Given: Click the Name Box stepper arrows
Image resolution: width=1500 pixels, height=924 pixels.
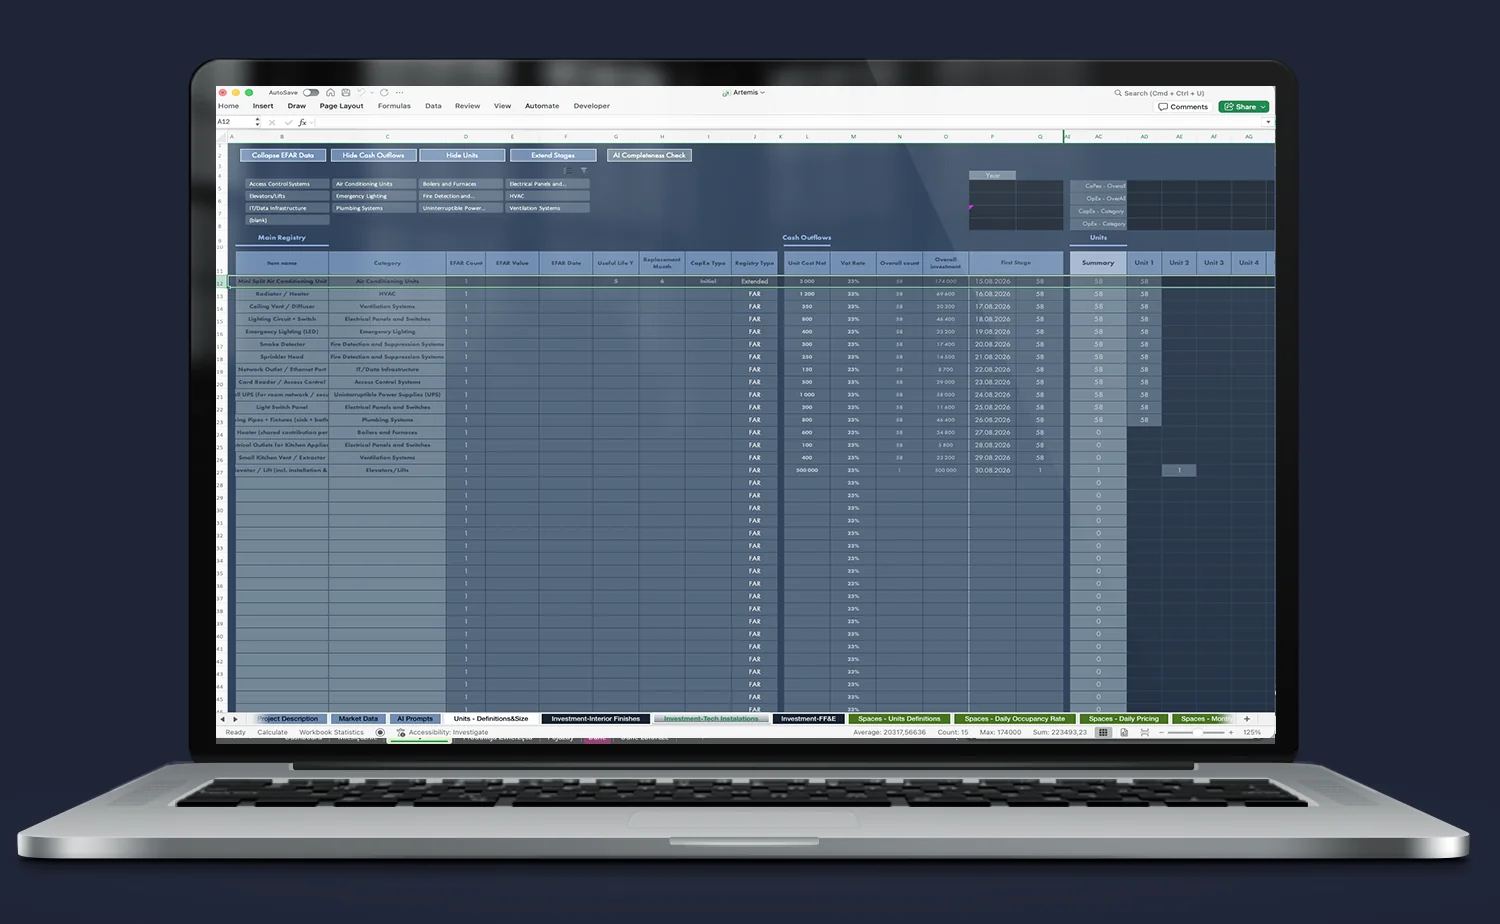Looking at the screenshot, I should [258, 122].
